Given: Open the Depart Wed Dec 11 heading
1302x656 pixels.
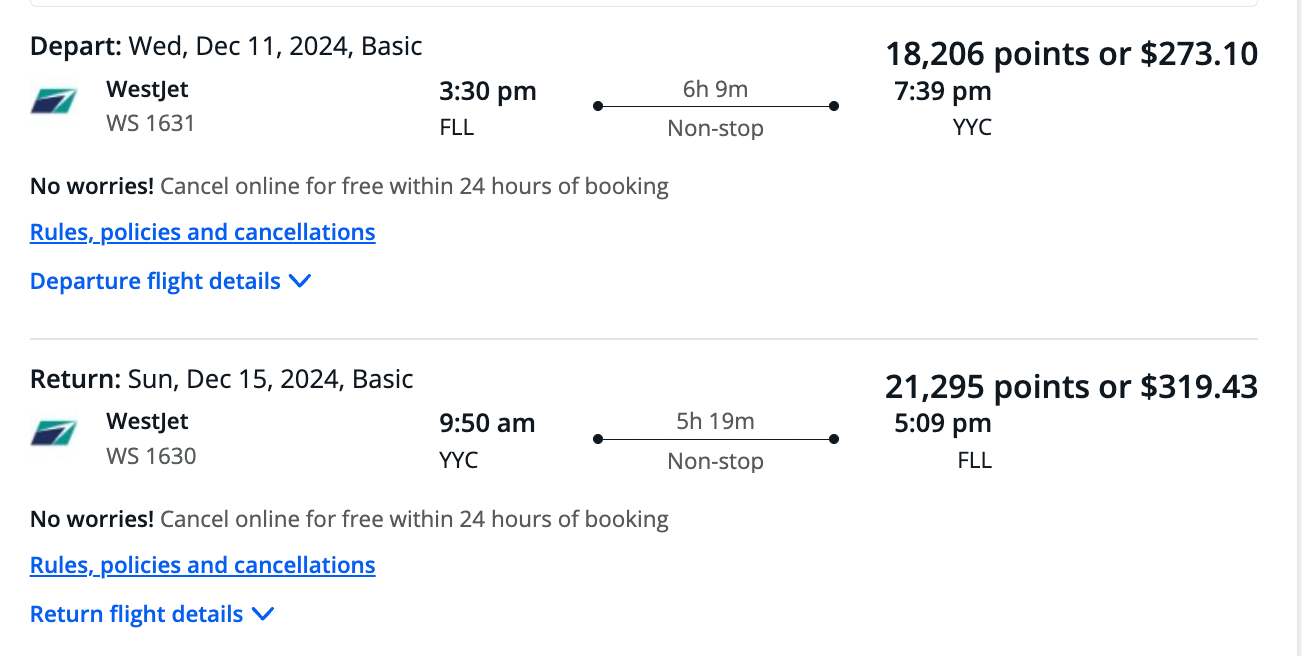Looking at the screenshot, I should (x=226, y=45).
